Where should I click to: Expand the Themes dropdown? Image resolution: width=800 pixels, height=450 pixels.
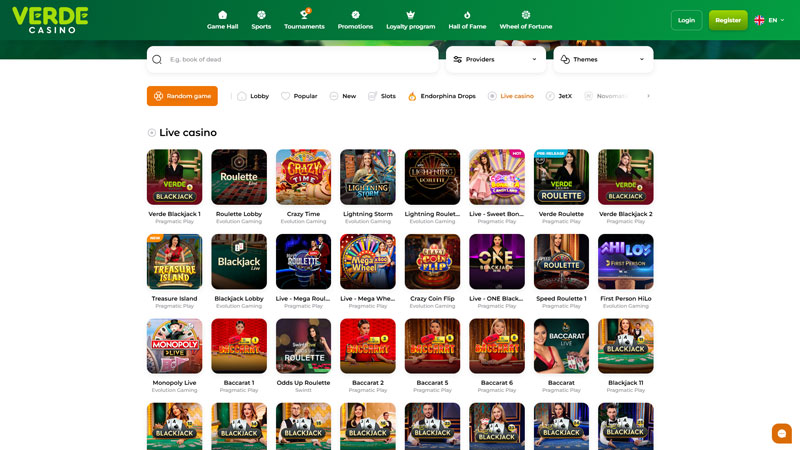click(x=603, y=59)
